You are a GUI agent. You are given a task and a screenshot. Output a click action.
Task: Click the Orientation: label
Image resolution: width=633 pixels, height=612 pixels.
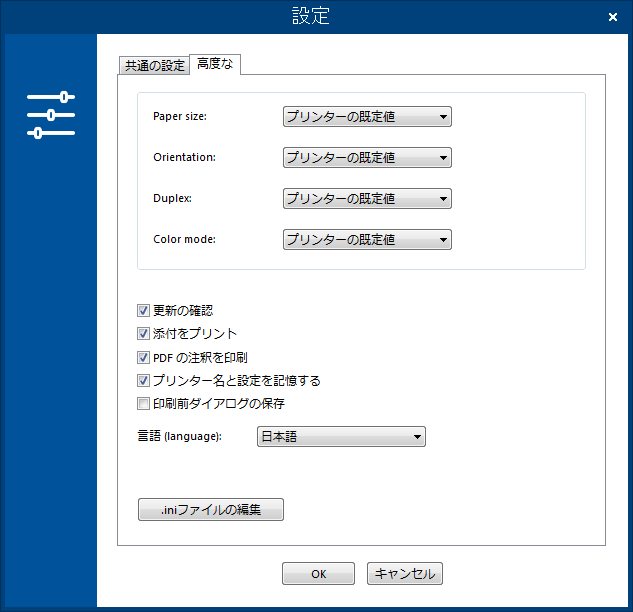[184, 157]
